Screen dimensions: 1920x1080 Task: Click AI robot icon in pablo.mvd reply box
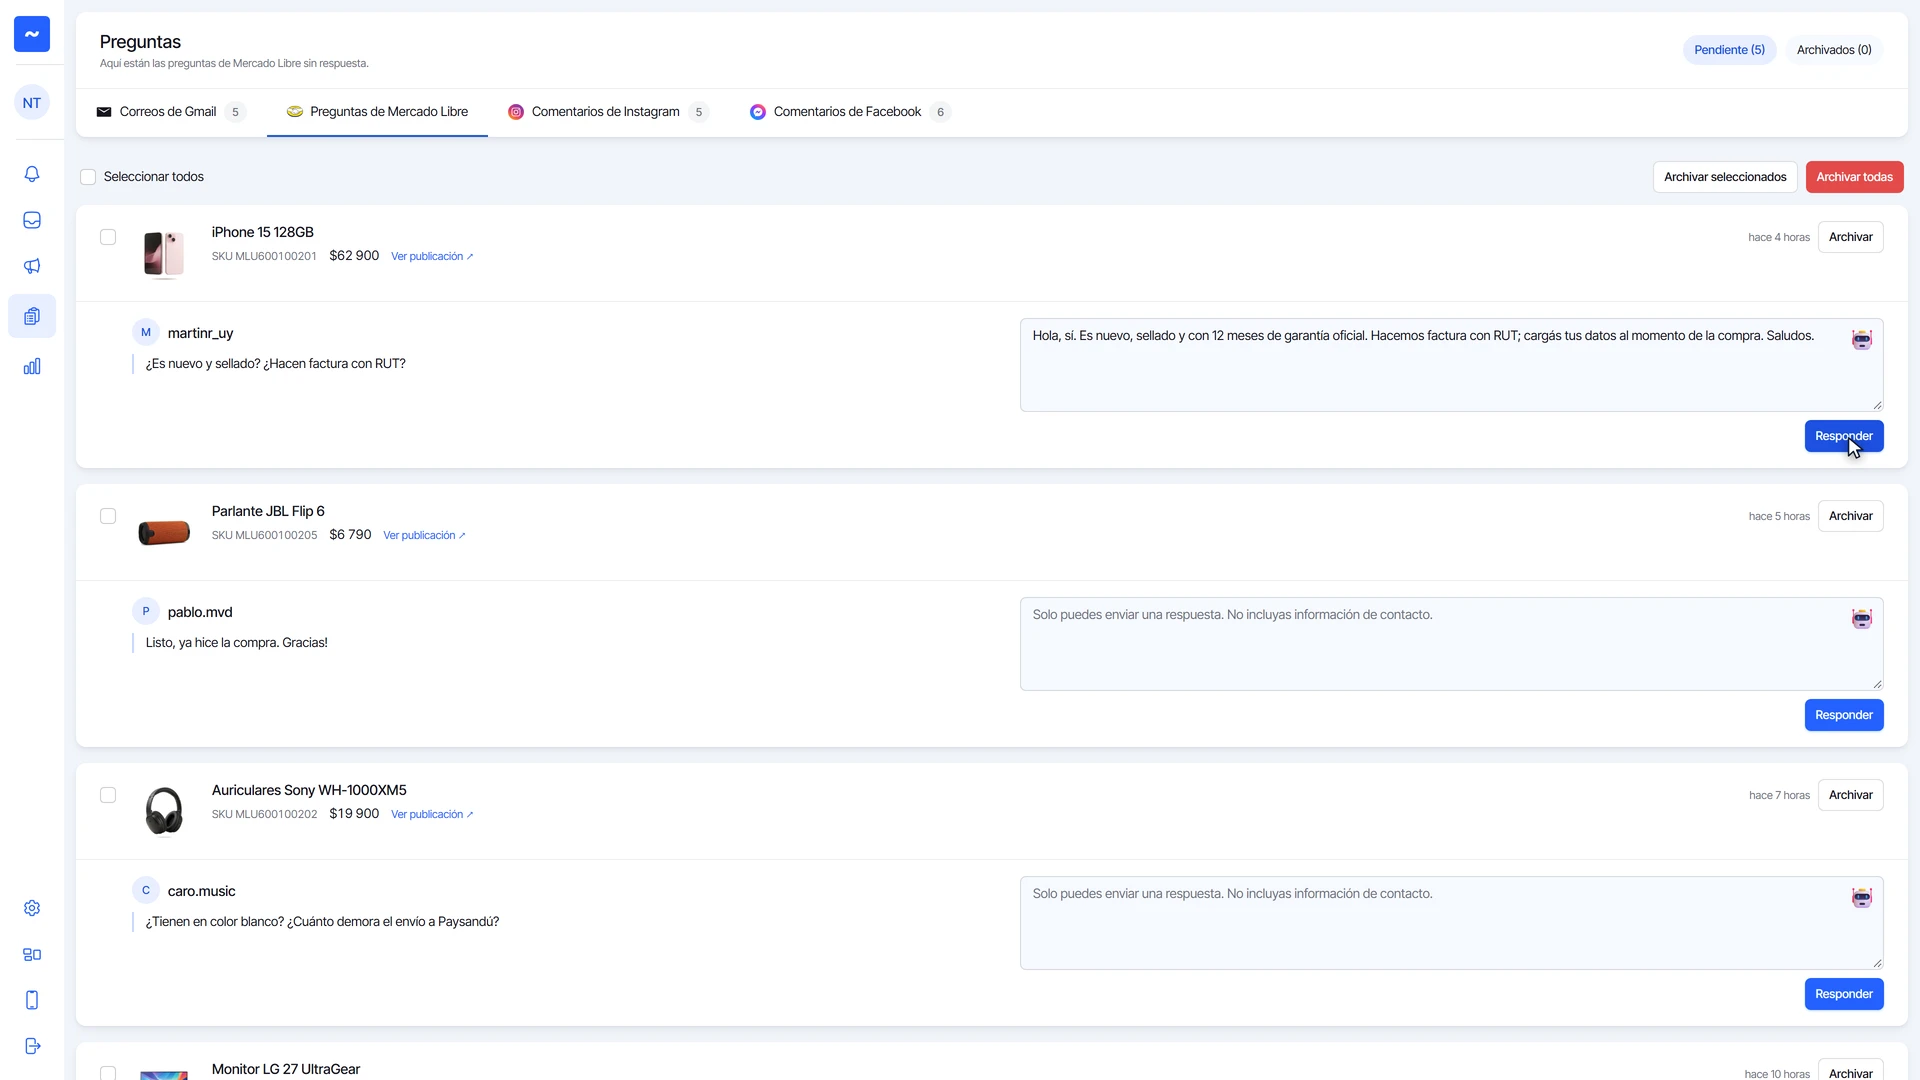(1861, 619)
